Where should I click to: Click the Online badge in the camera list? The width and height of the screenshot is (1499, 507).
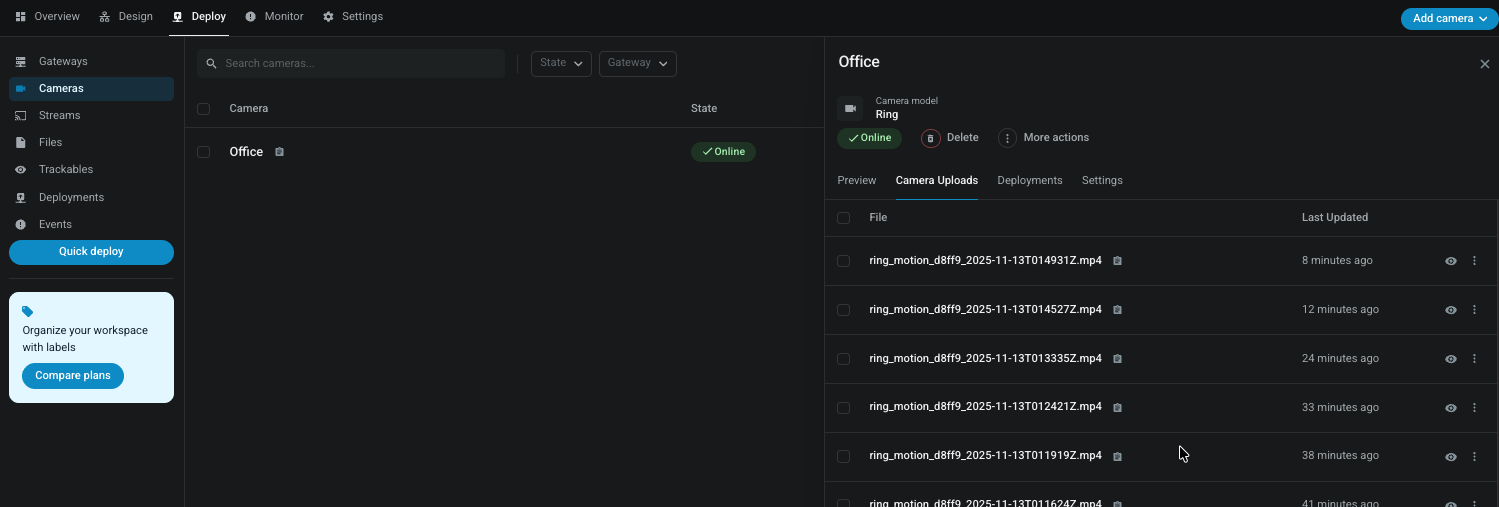point(723,152)
